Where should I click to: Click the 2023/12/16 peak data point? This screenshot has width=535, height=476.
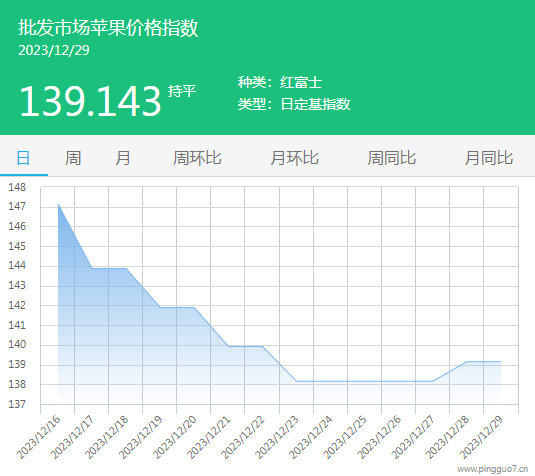tap(58, 204)
